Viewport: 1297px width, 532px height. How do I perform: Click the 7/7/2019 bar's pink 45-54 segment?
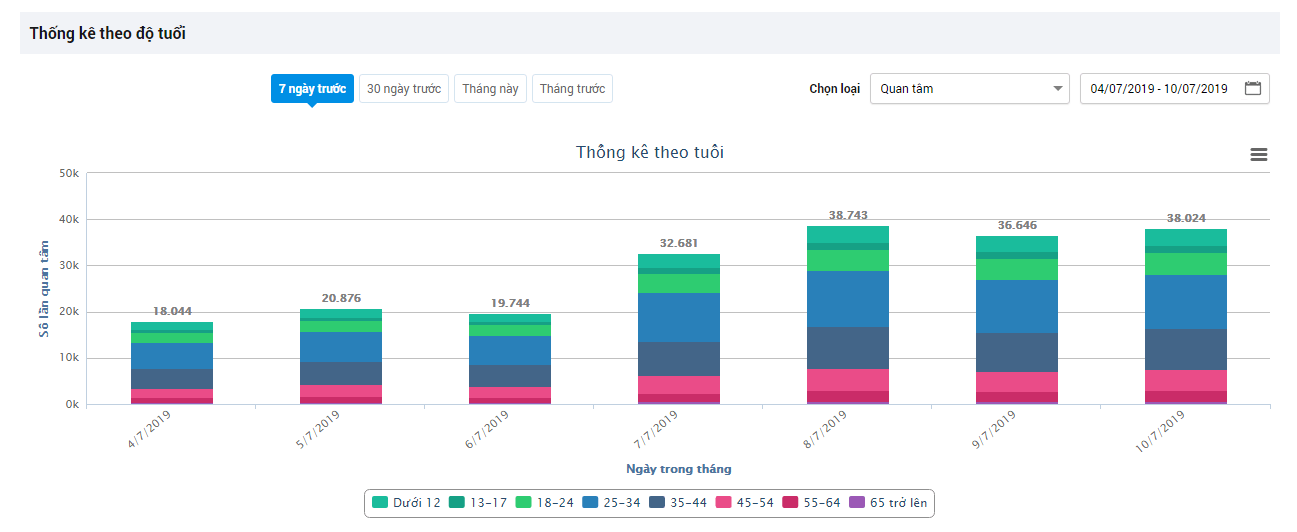pyautogui.click(x=677, y=385)
